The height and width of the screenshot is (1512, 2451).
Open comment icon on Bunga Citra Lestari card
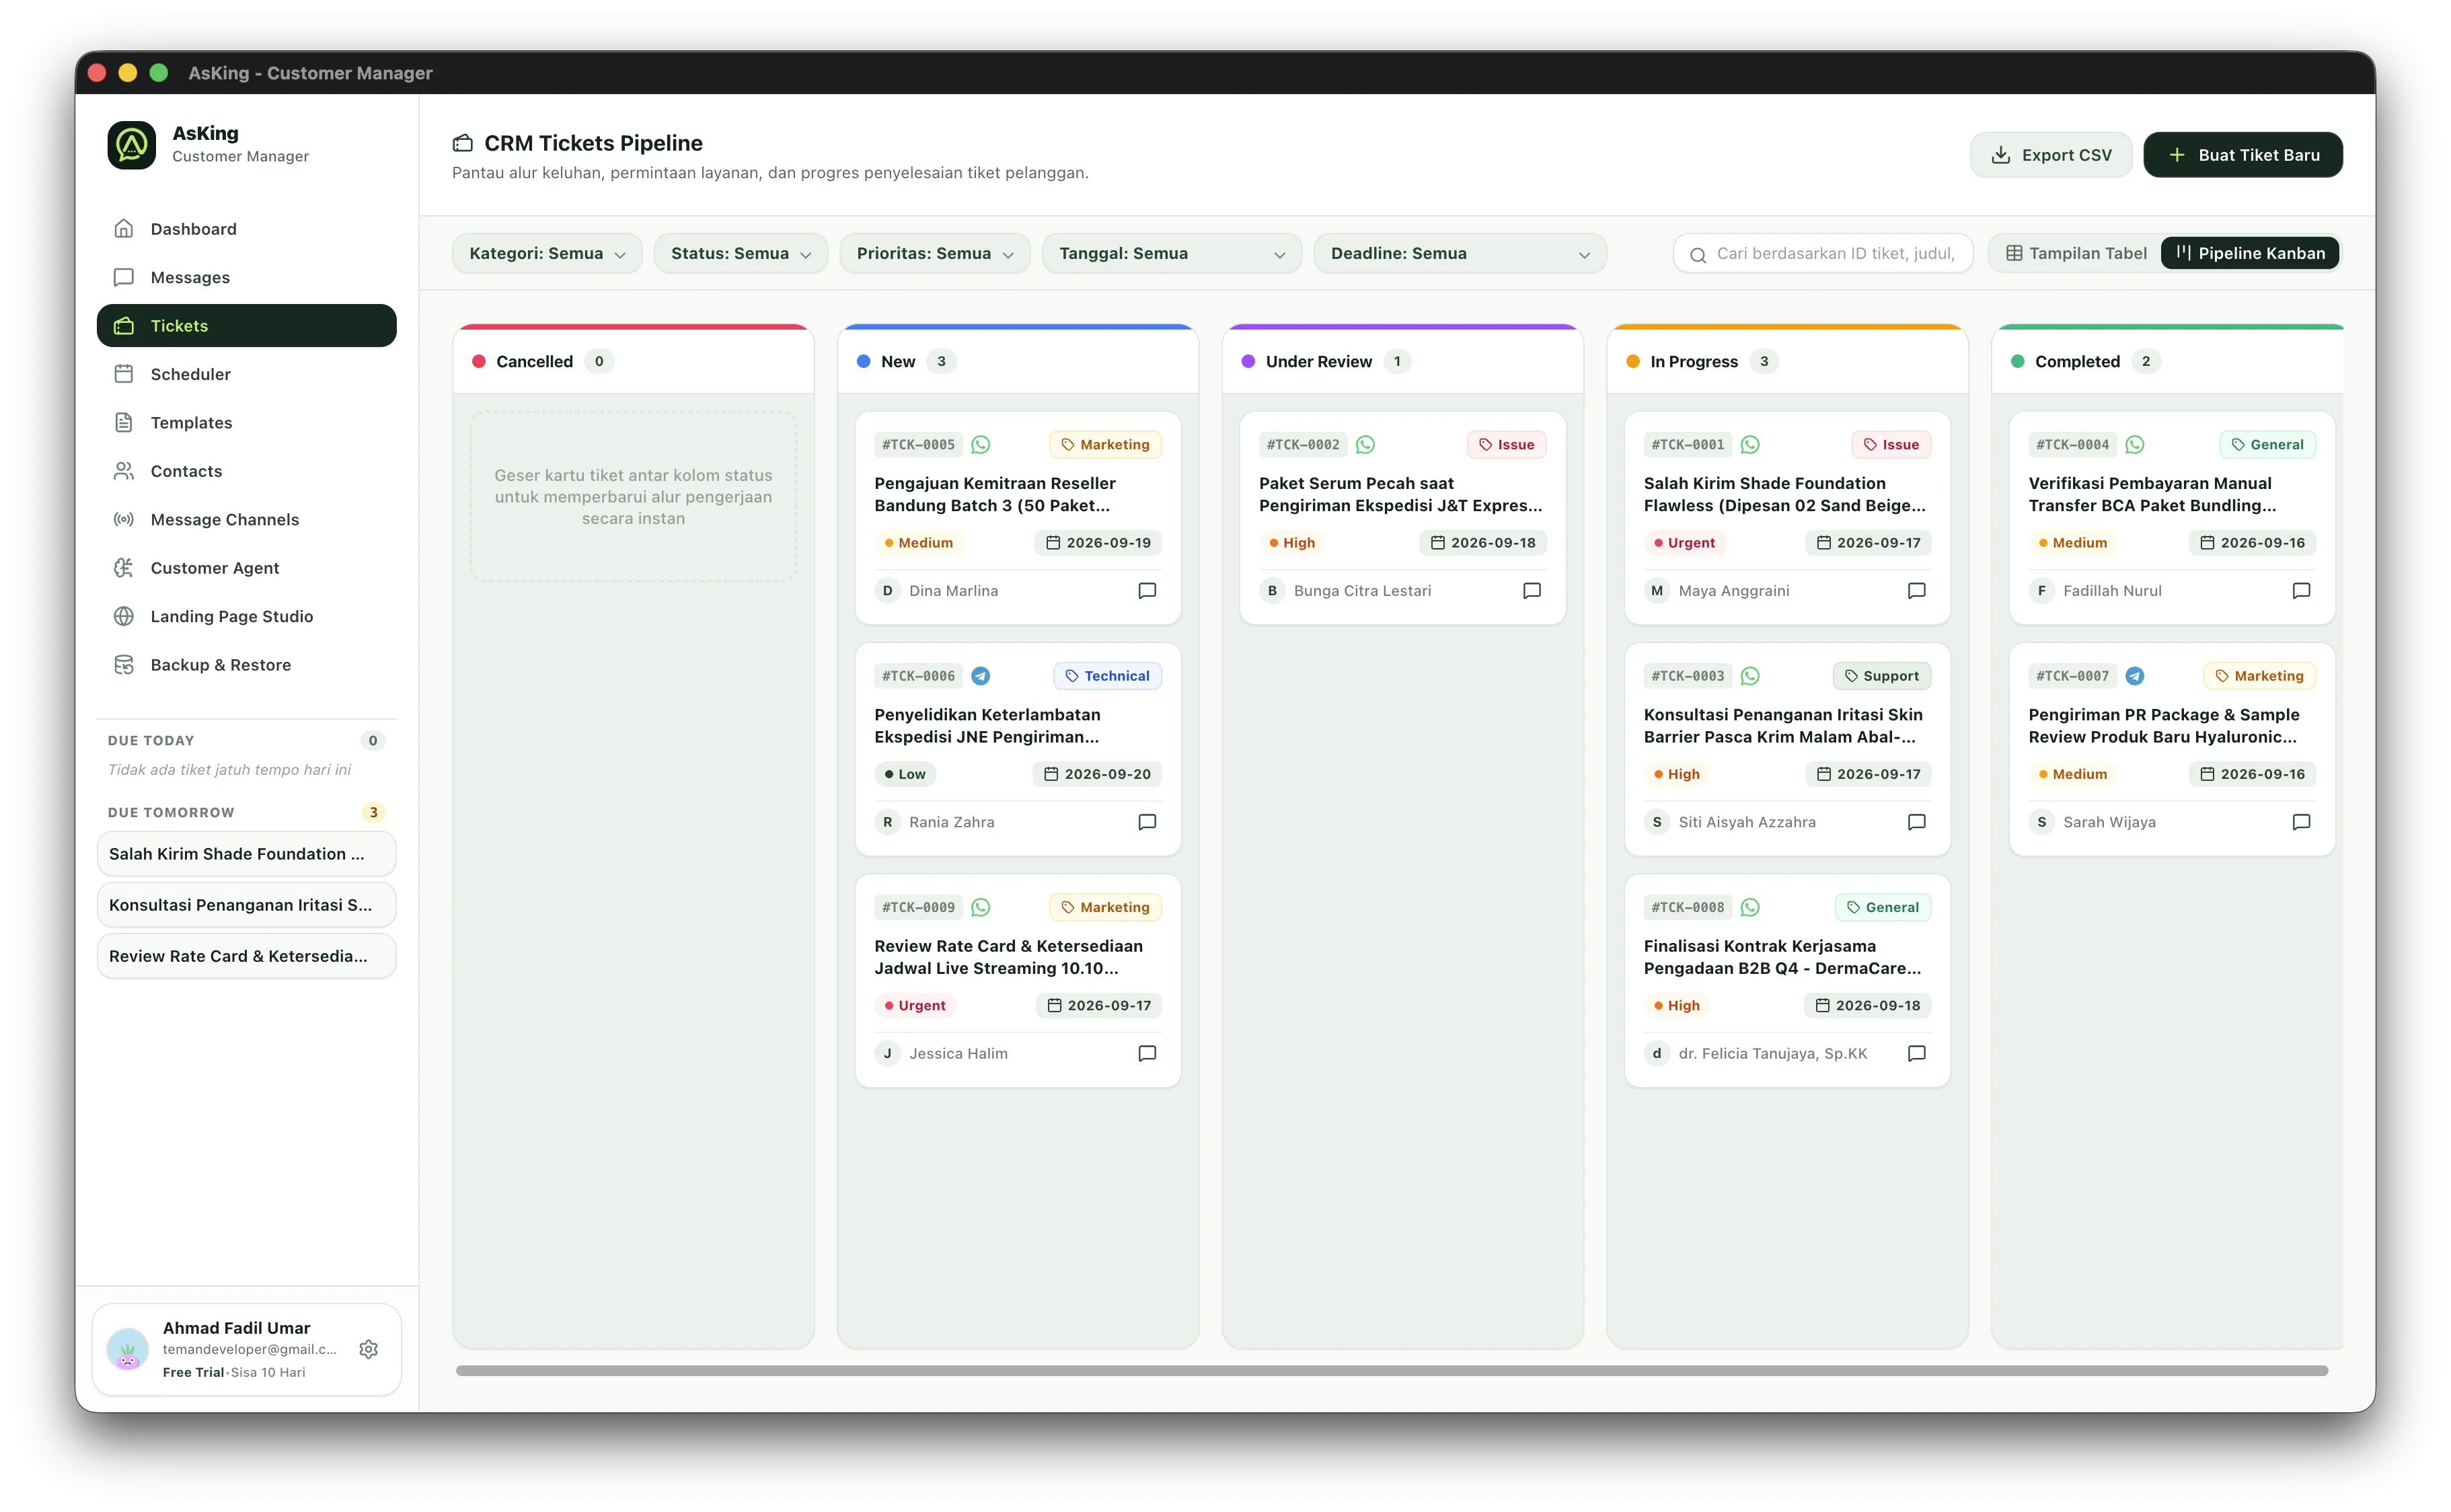tap(1531, 591)
